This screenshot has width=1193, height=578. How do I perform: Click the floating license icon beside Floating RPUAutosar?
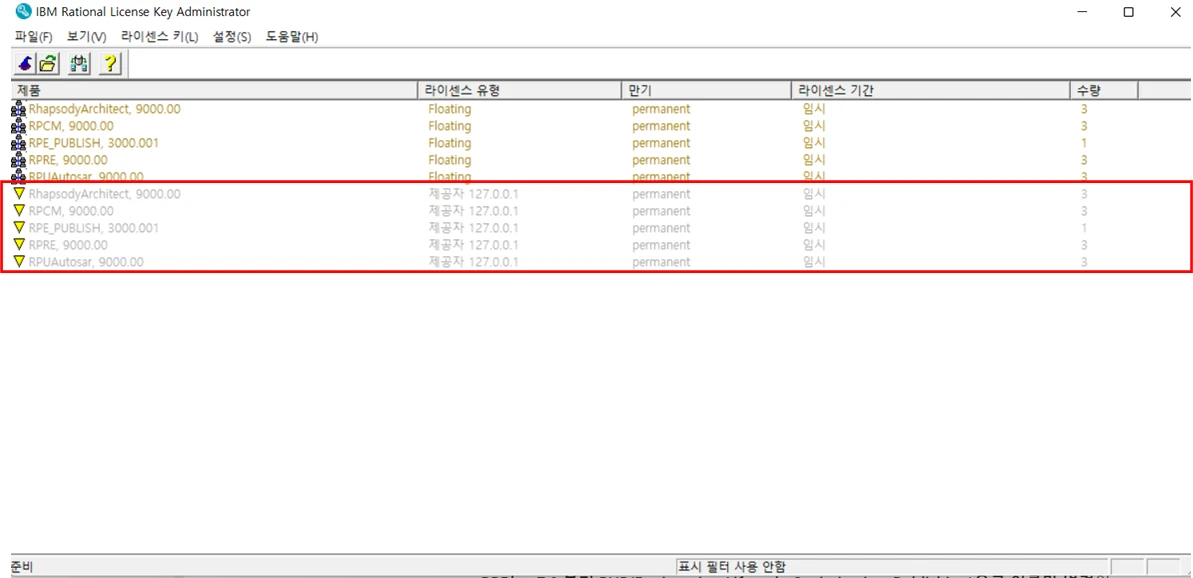pos(19,176)
